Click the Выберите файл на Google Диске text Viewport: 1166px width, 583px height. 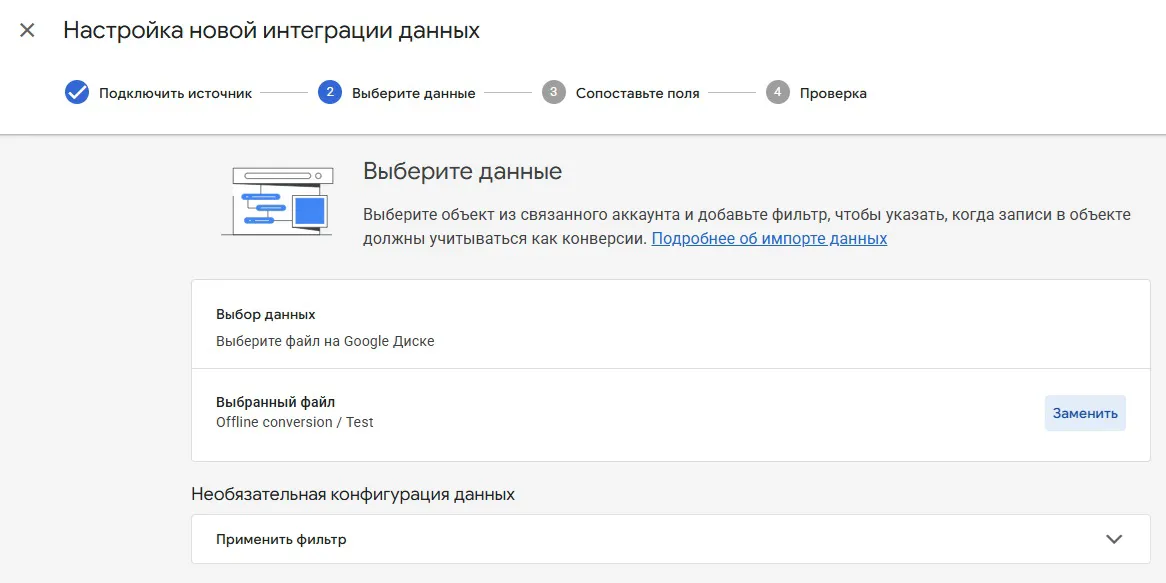(325, 341)
